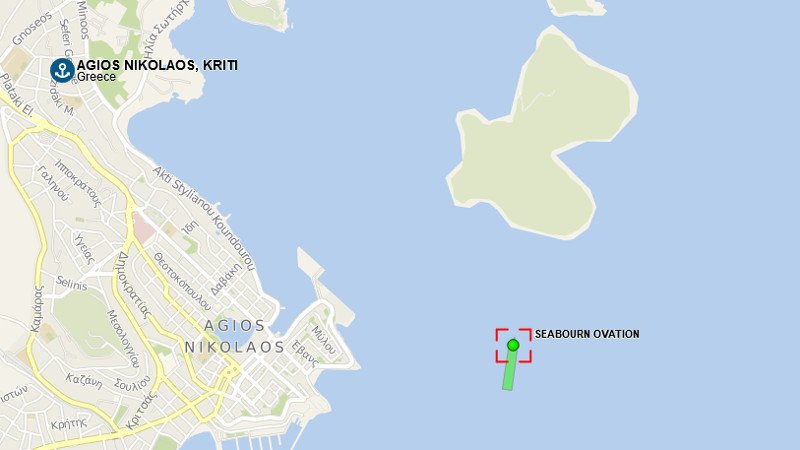
Task: Select the green Seabourn Ovation ship marker
Action: [513, 345]
